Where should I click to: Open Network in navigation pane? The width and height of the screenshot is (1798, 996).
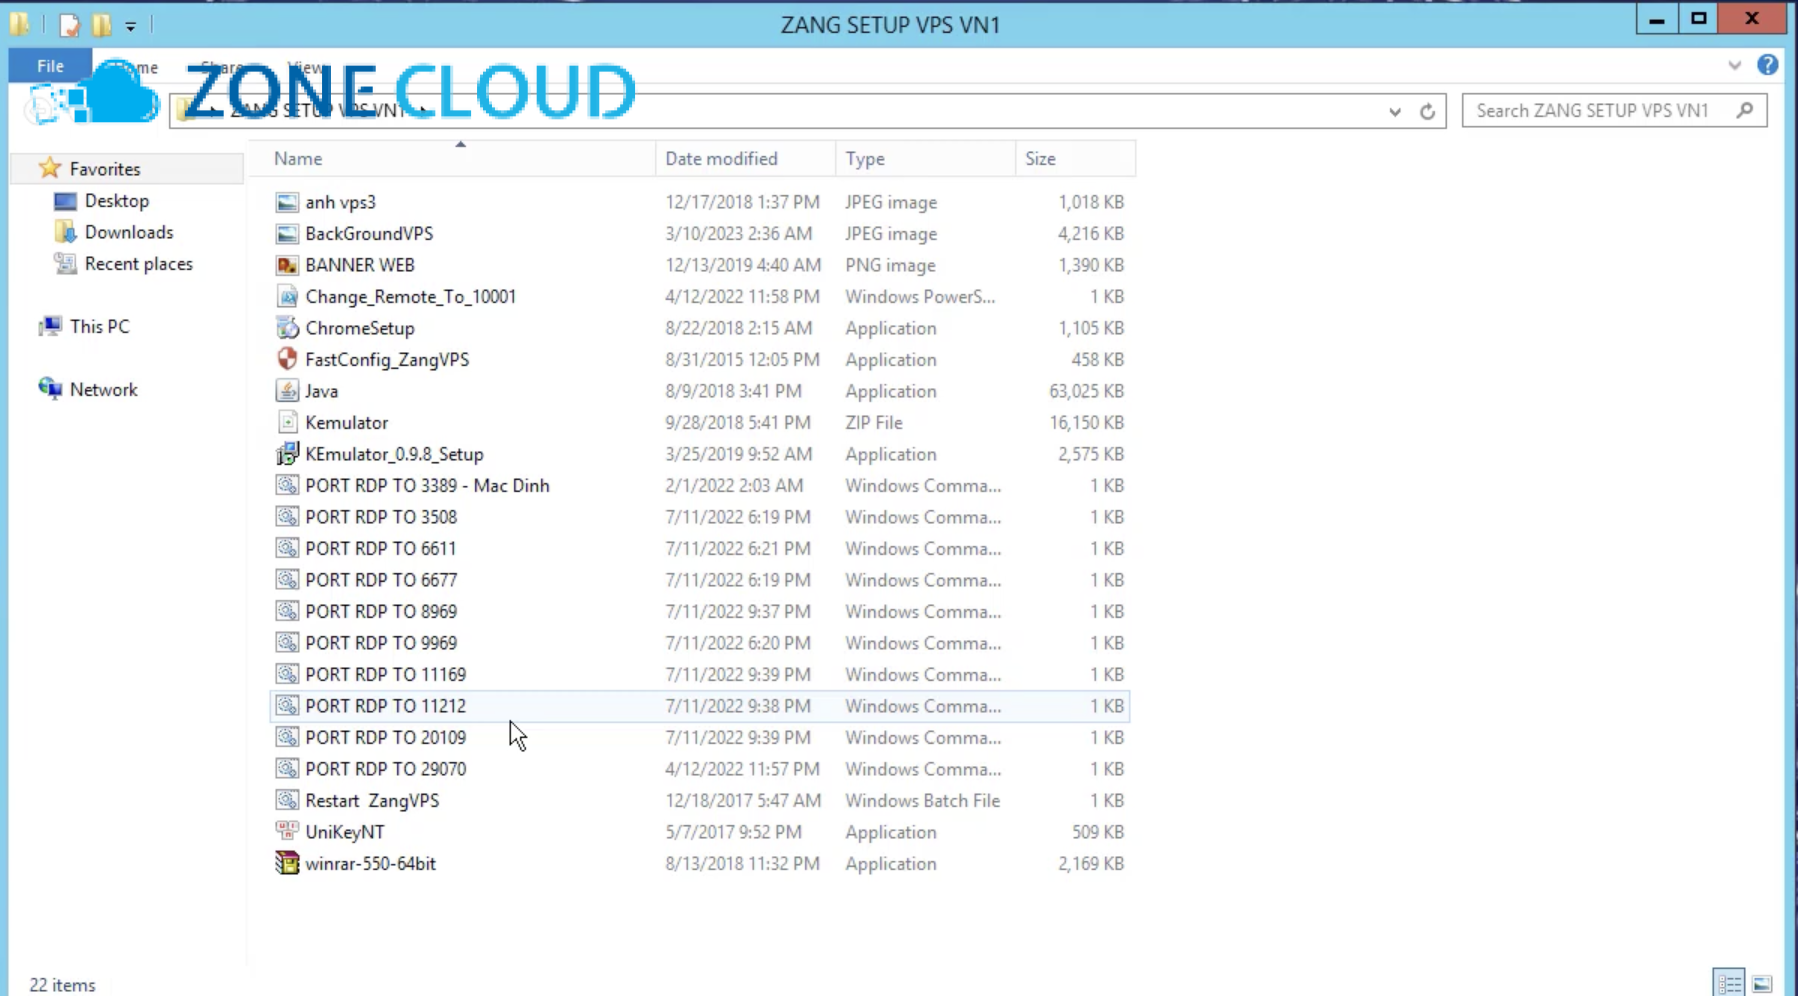coord(103,390)
